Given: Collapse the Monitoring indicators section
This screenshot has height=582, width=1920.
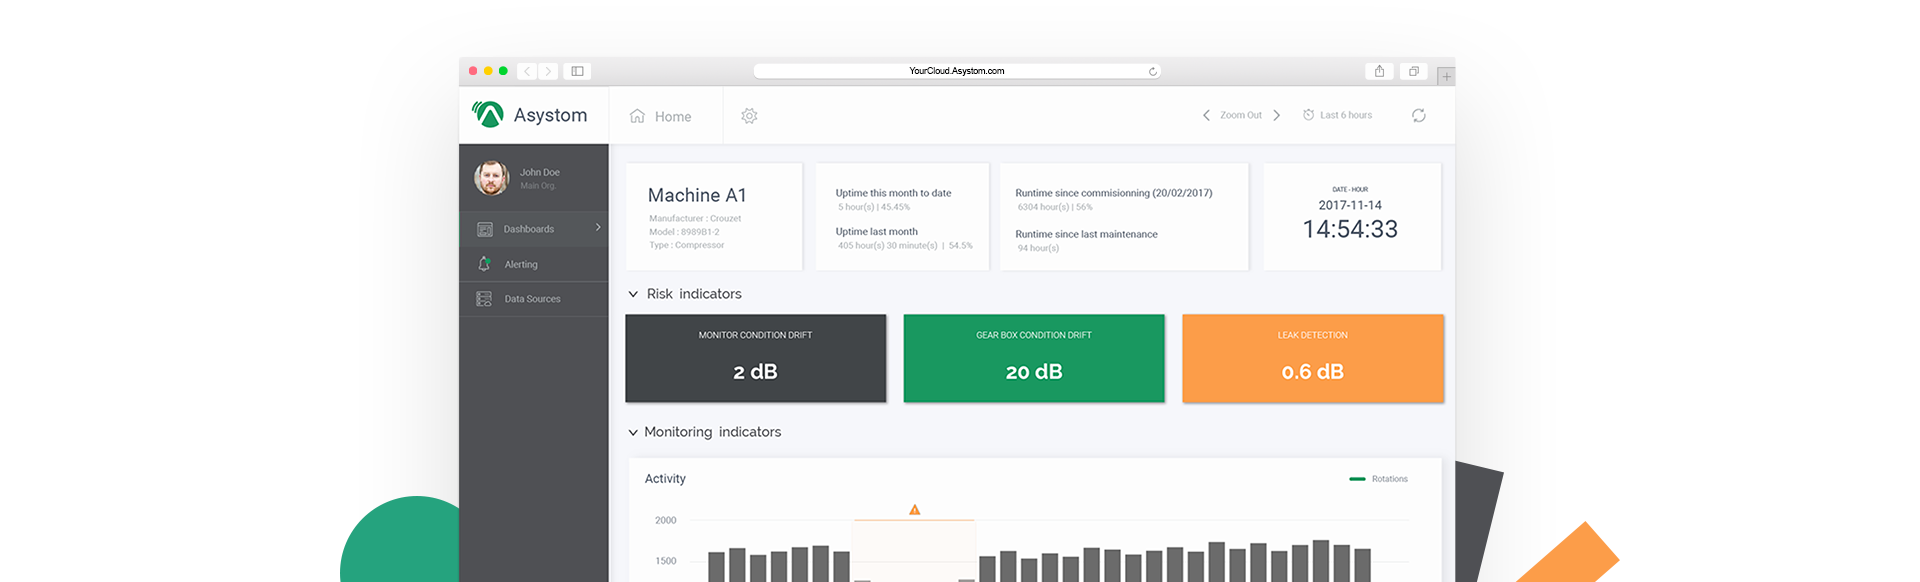Looking at the screenshot, I should (633, 432).
